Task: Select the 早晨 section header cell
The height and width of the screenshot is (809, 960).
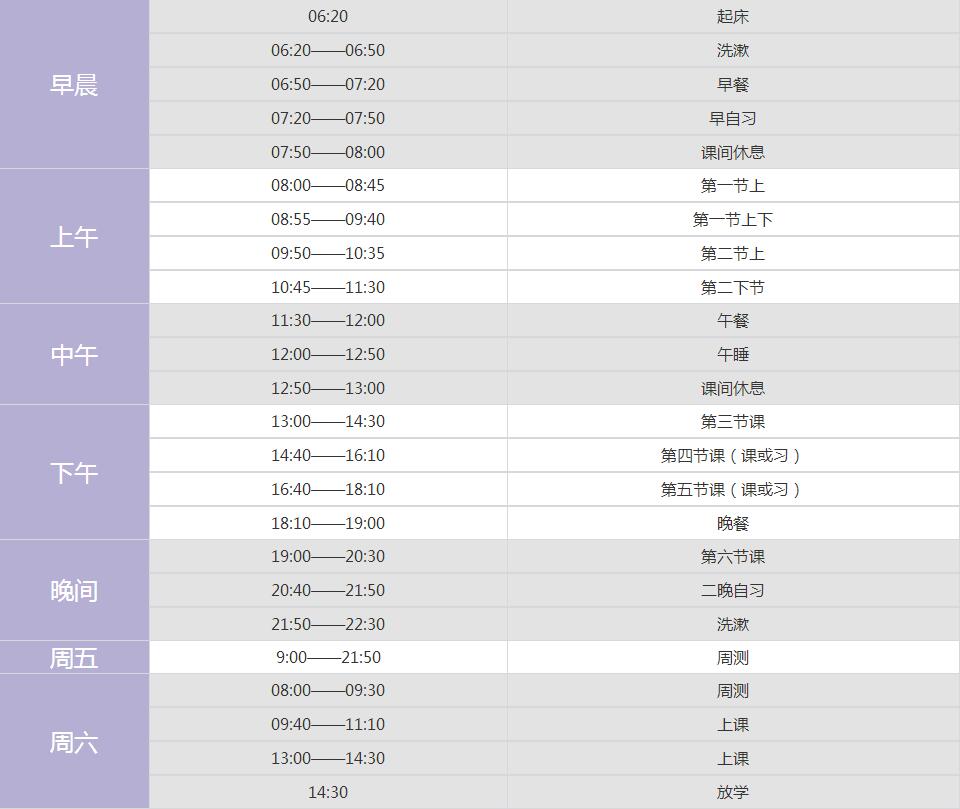Action: pos(74,84)
